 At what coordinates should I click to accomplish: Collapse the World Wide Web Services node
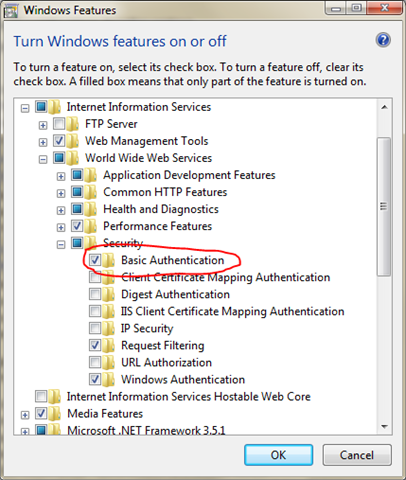[43, 159]
